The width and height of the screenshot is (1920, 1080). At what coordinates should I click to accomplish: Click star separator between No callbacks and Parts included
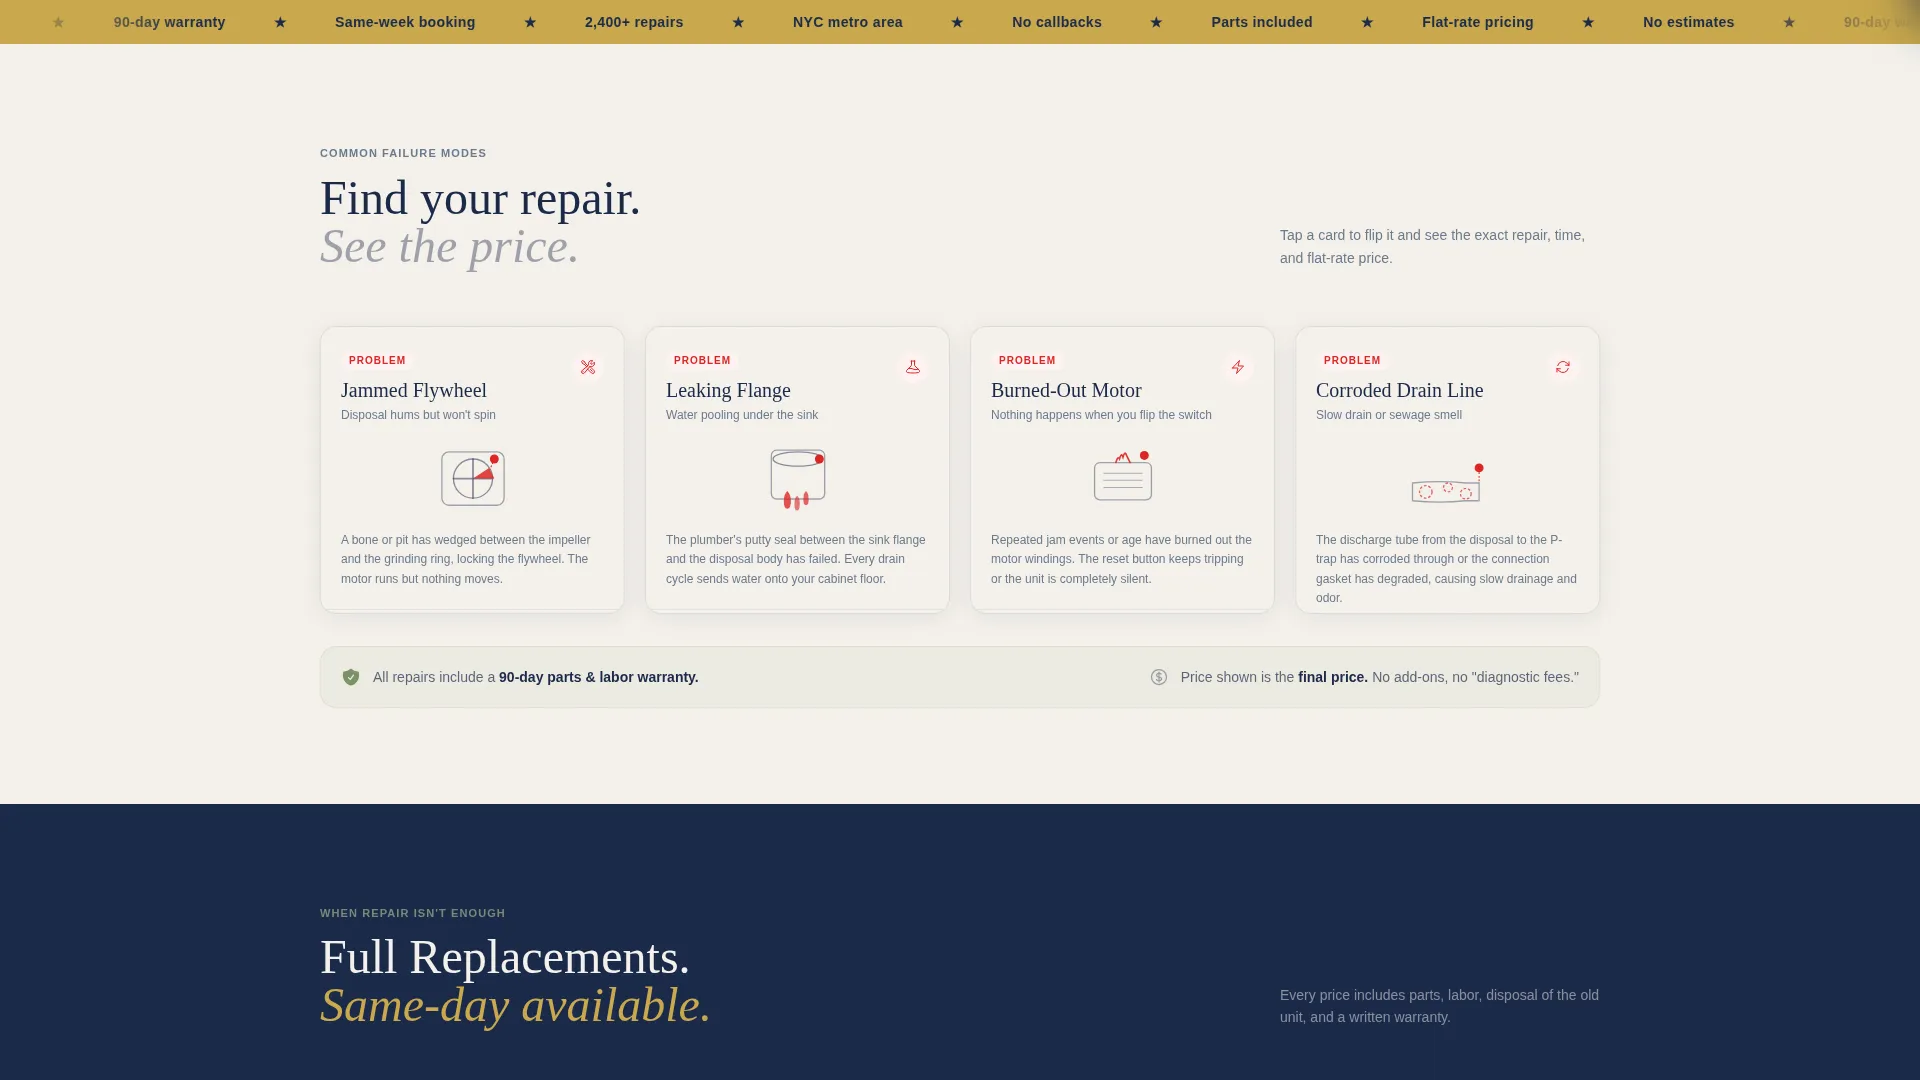tap(1156, 22)
